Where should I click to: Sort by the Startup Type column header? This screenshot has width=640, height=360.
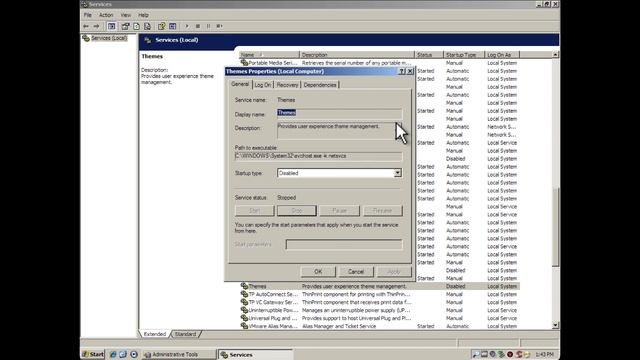464,55
